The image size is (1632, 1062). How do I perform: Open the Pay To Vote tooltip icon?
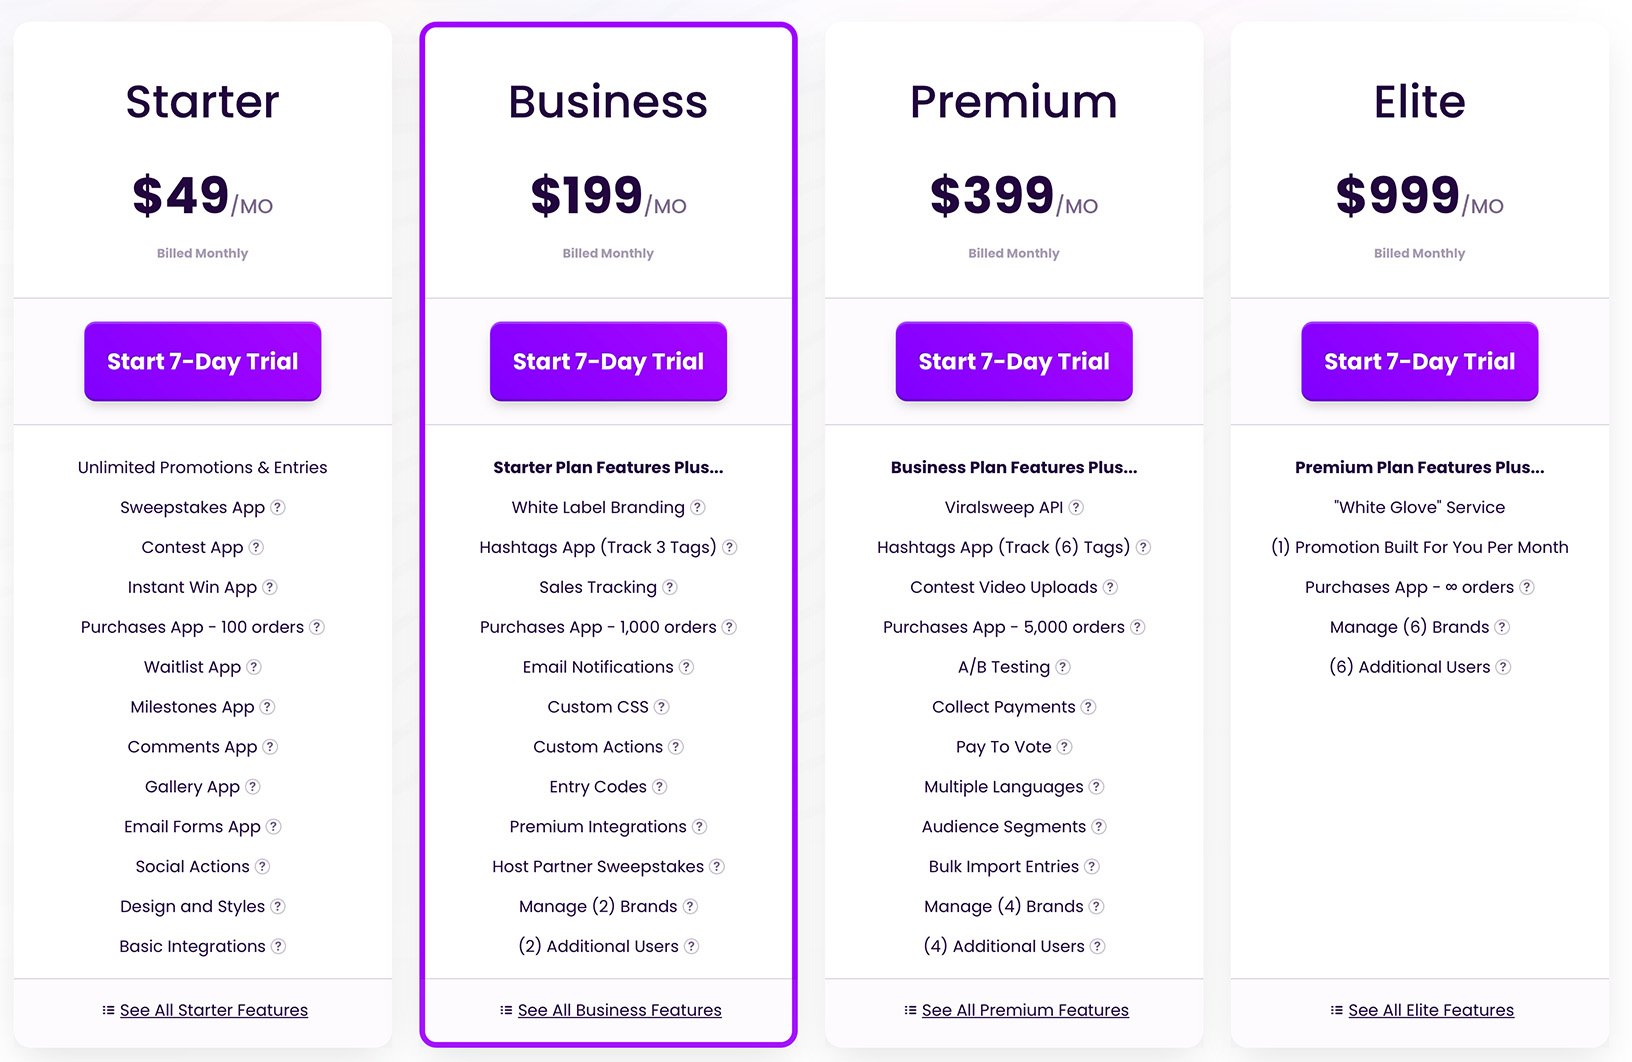[x=1063, y=747]
